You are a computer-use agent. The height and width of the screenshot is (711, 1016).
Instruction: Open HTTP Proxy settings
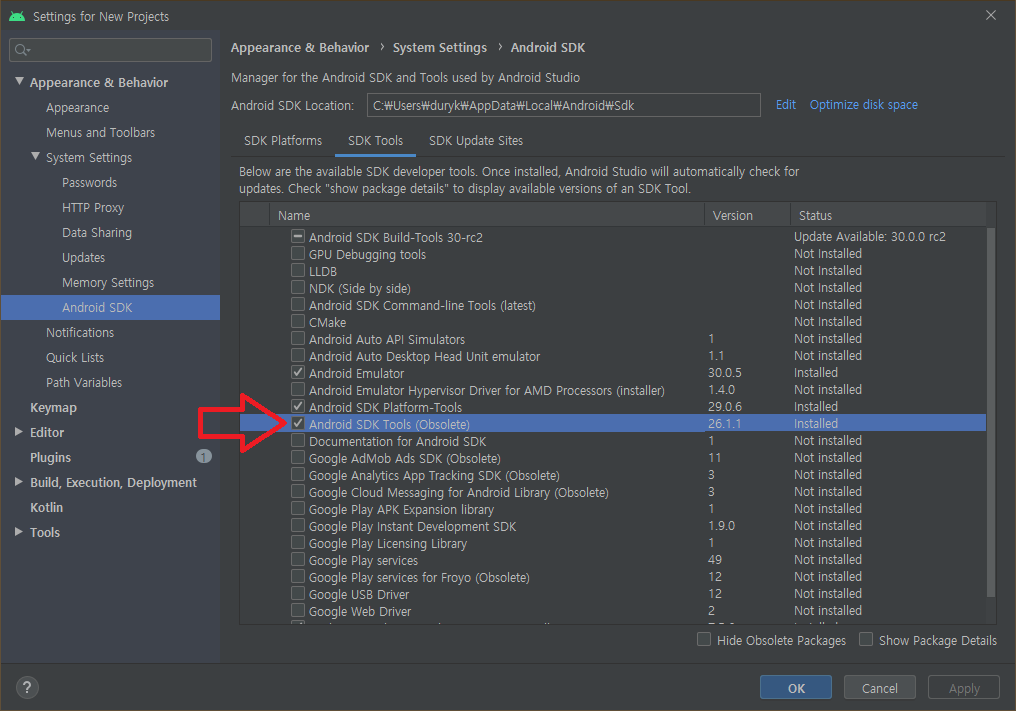pyautogui.click(x=93, y=207)
